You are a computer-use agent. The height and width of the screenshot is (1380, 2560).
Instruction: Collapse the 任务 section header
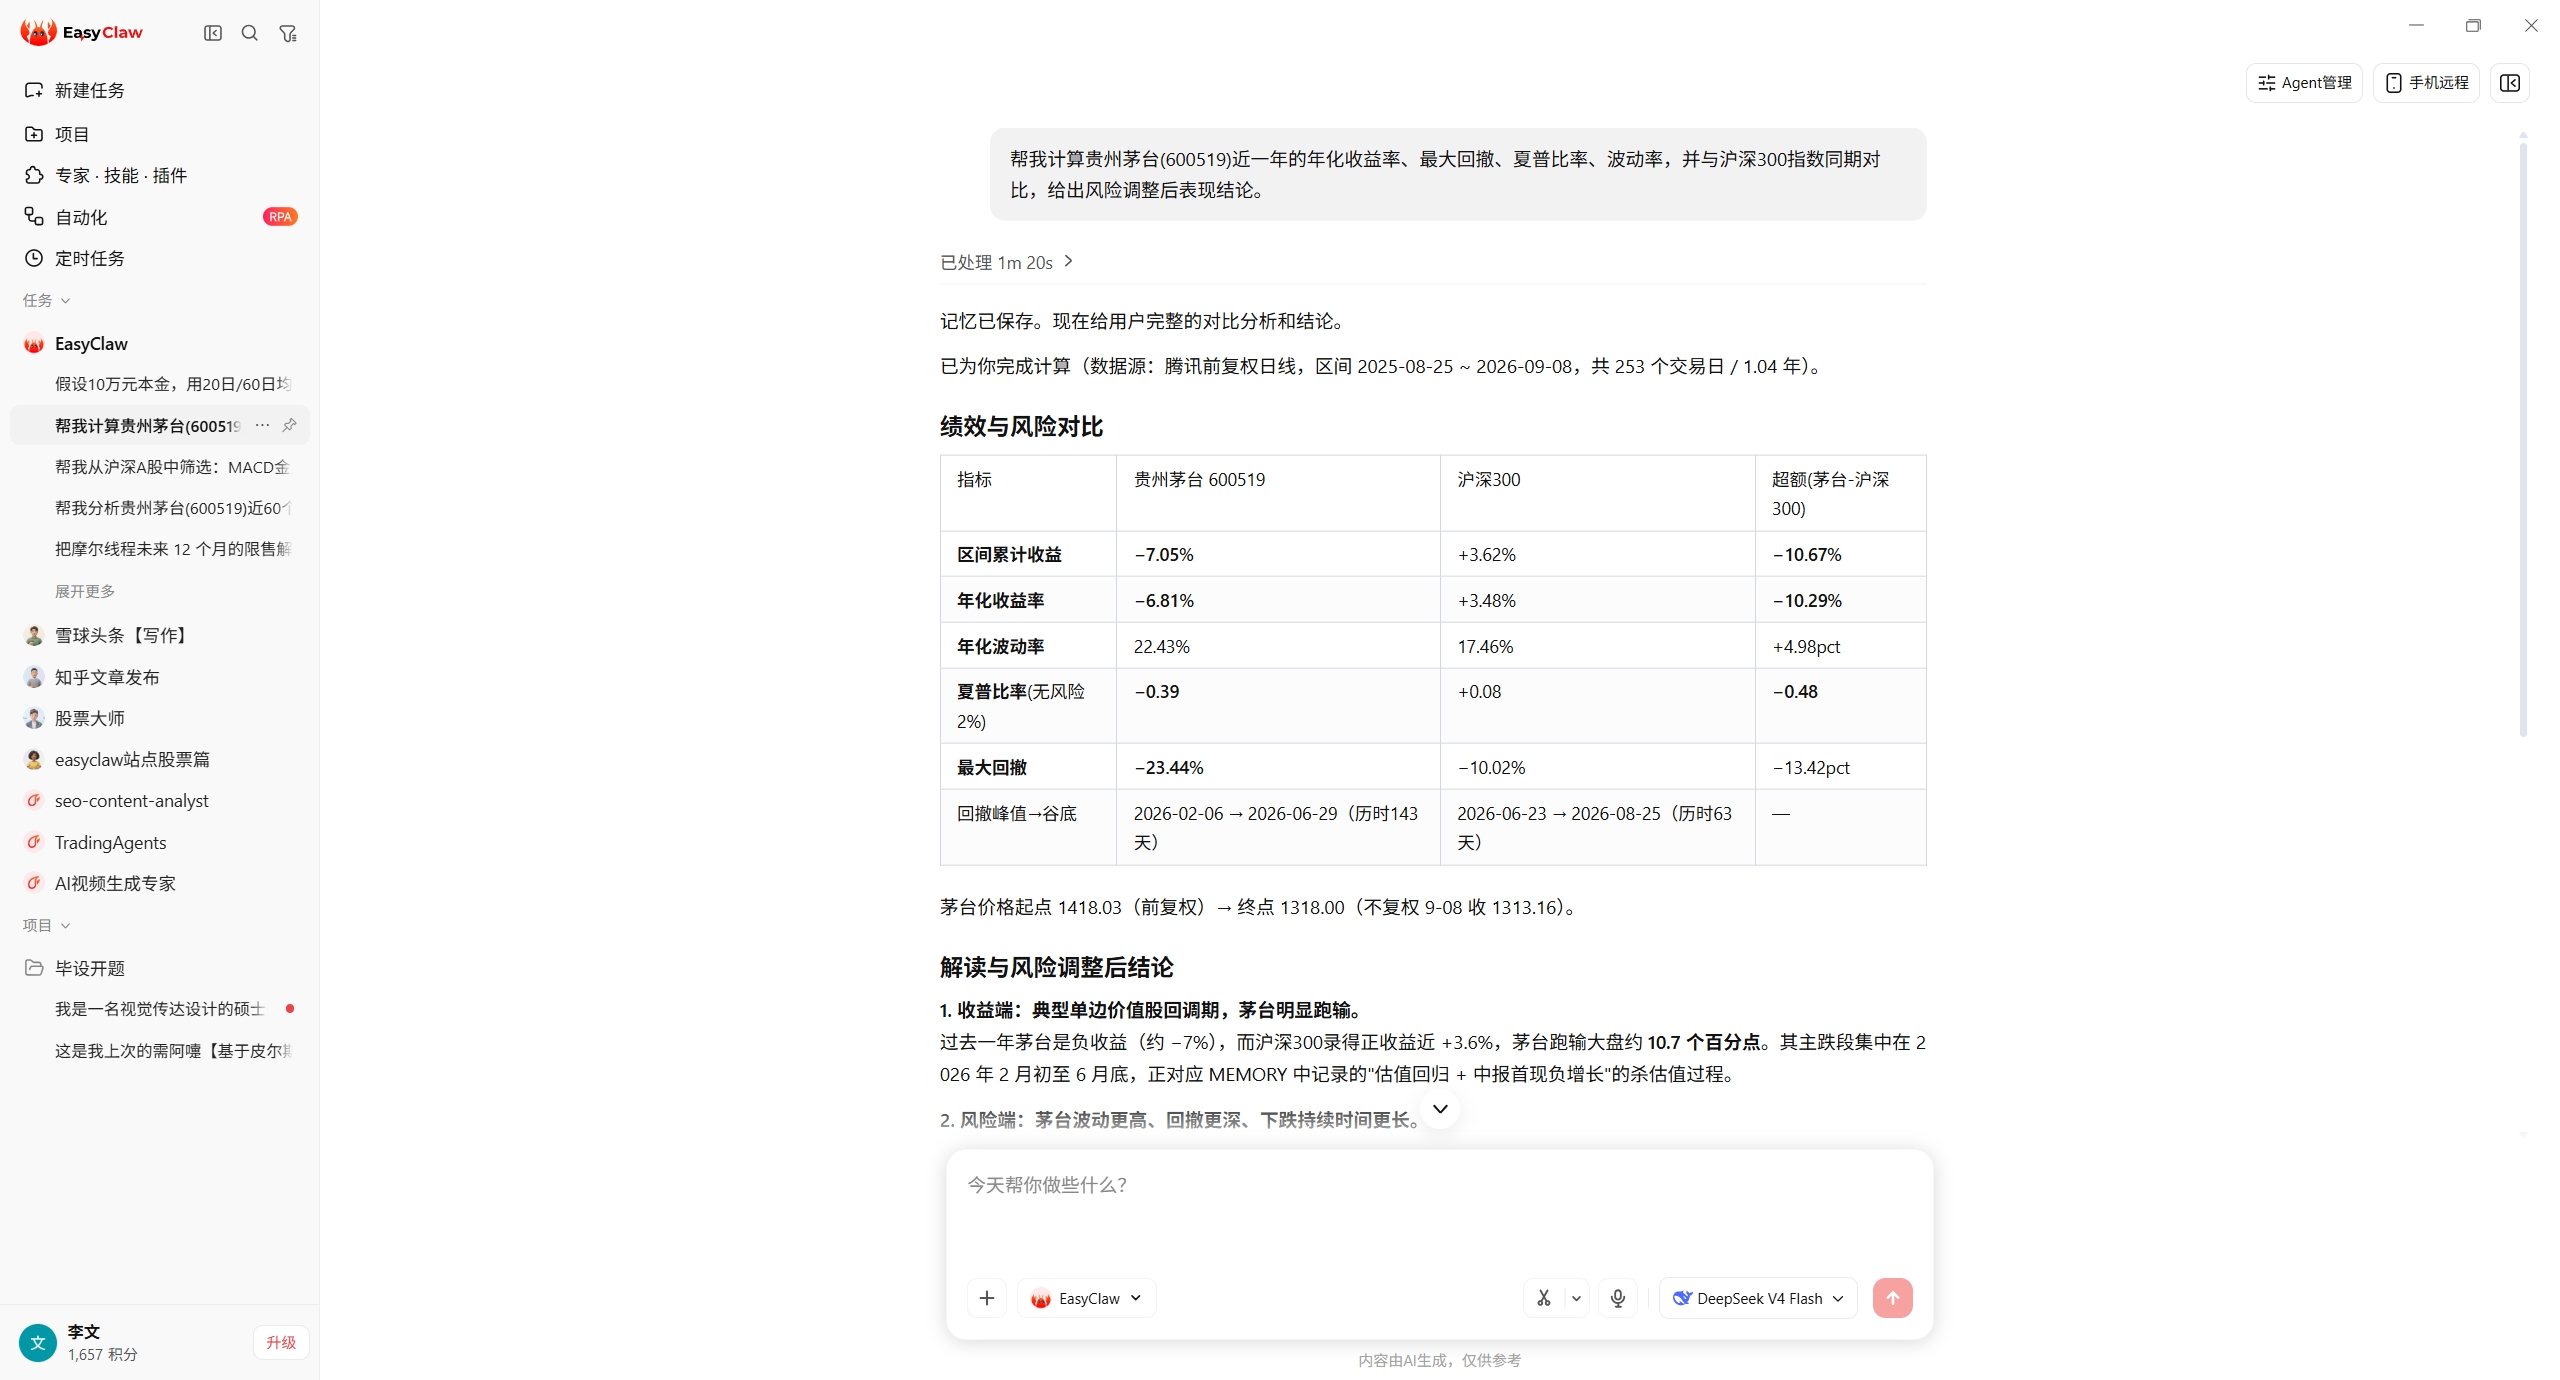pyautogui.click(x=46, y=300)
